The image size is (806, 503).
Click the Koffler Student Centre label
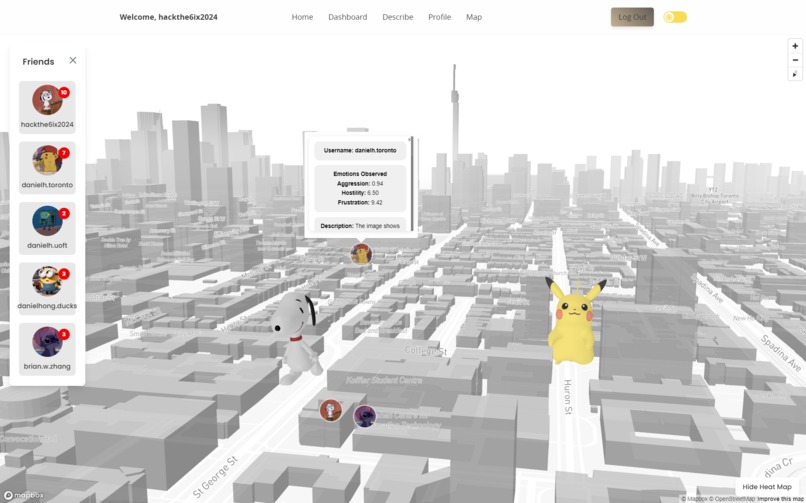point(384,381)
